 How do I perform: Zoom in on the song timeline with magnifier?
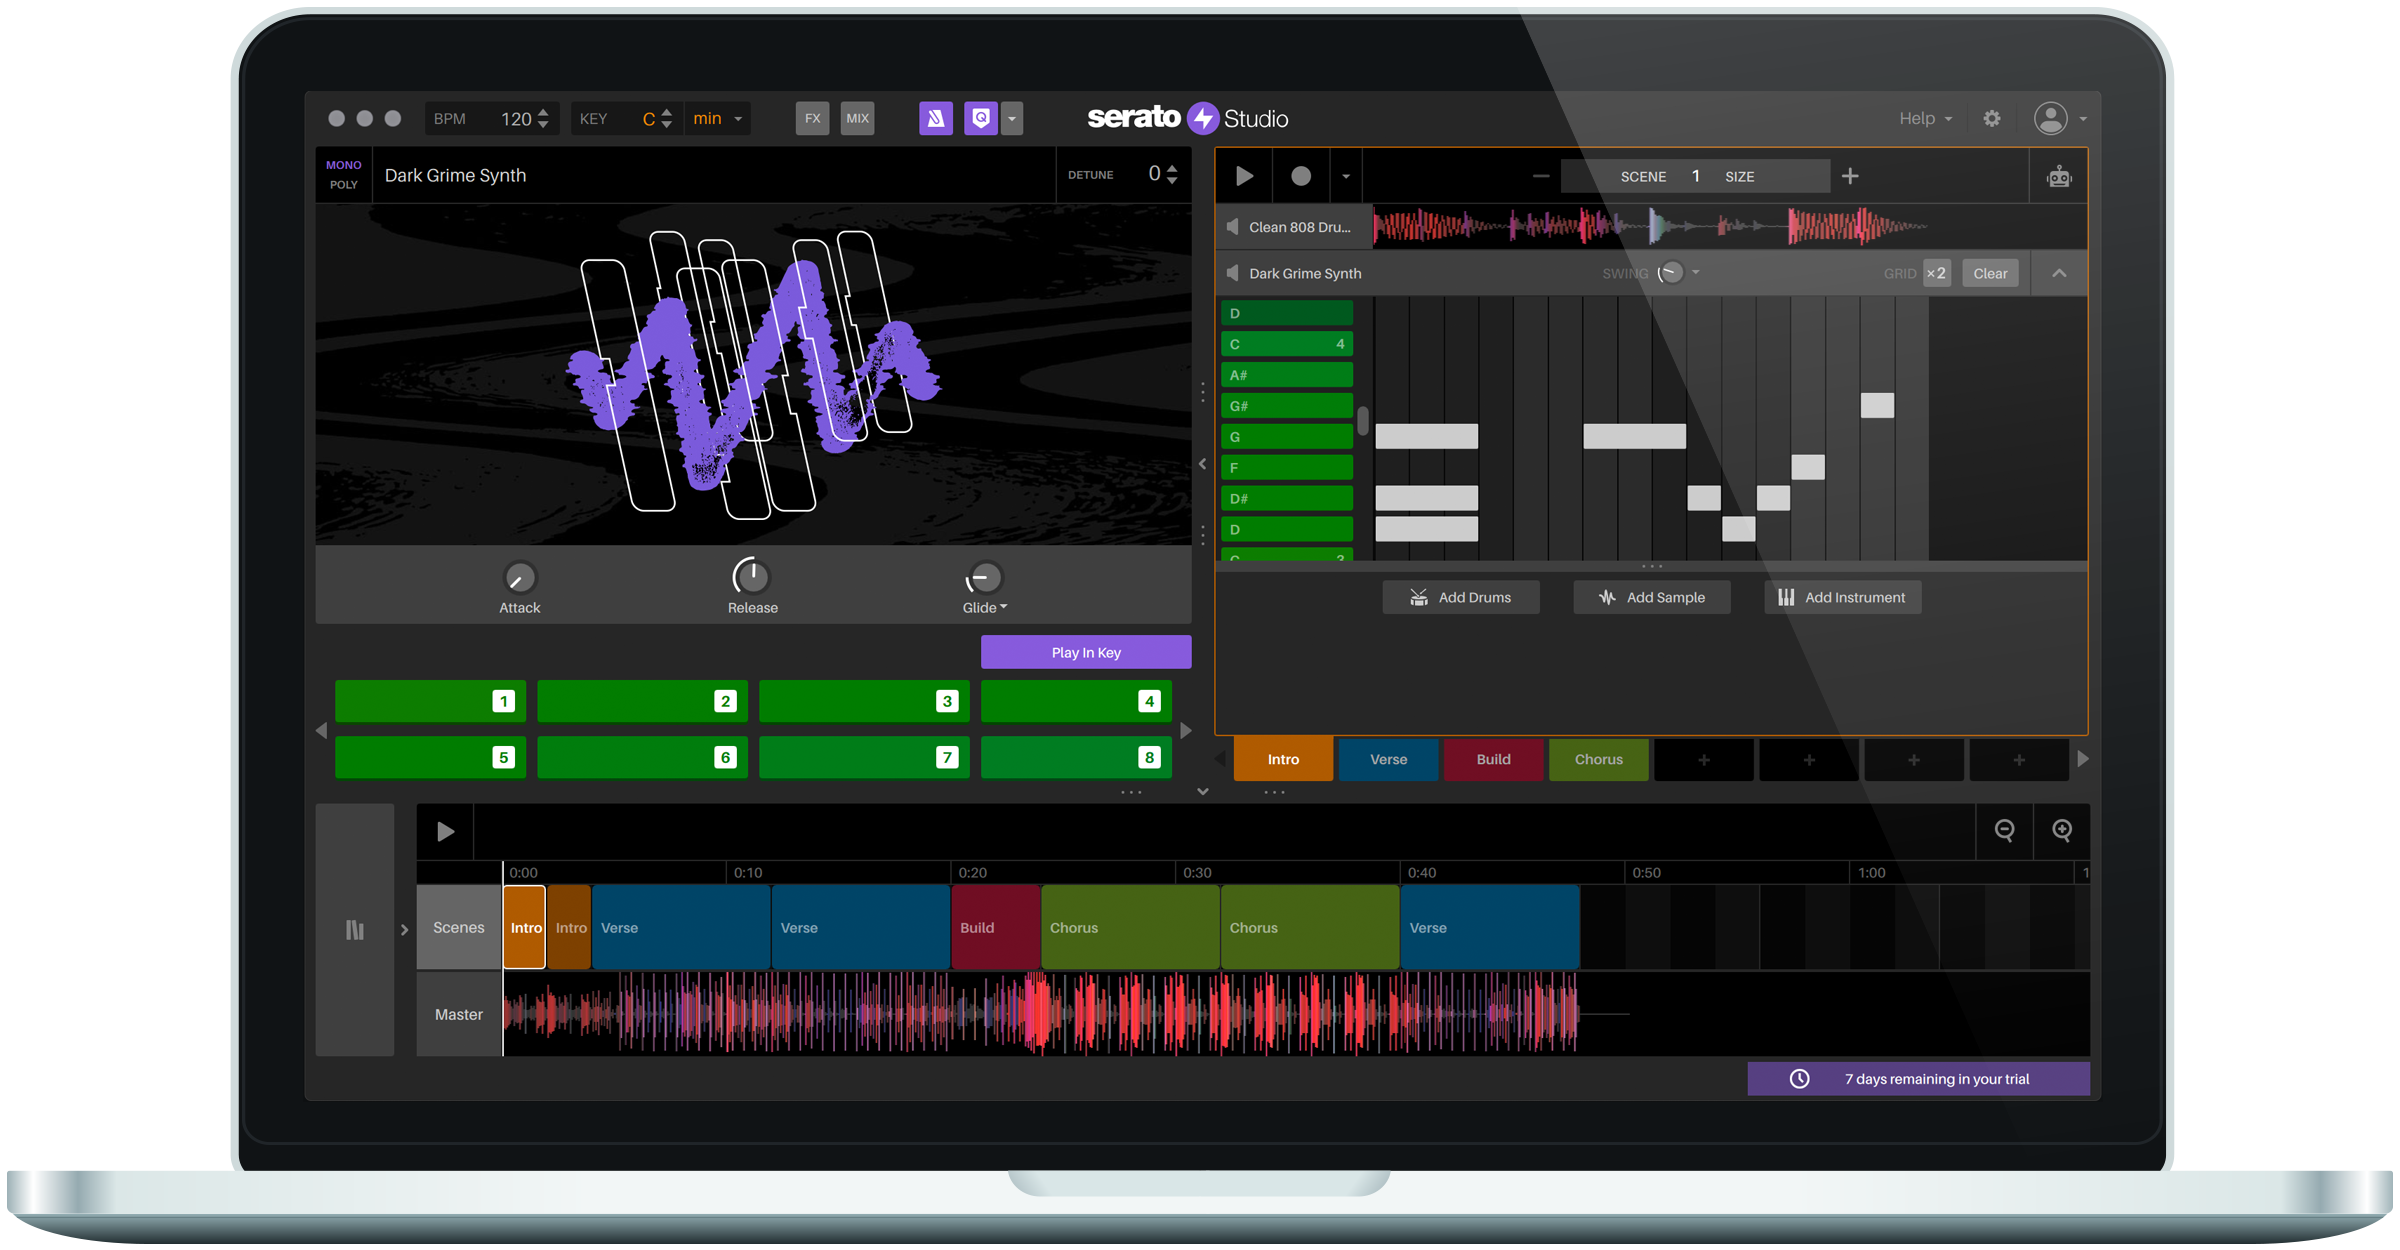2061,830
